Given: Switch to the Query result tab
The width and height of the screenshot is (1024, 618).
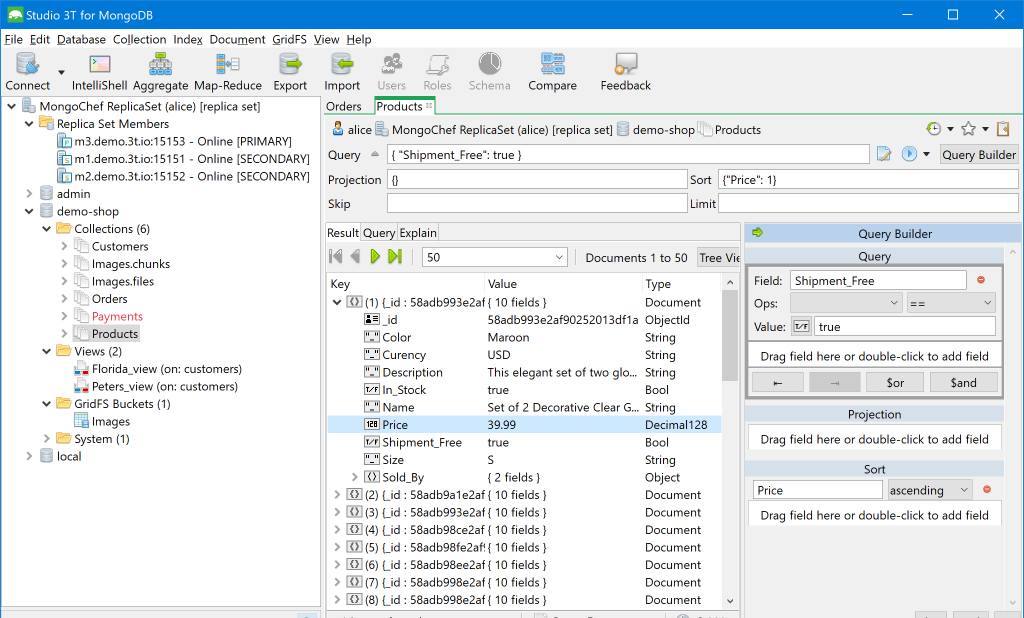Looking at the screenshot, I should click(379, 233).
